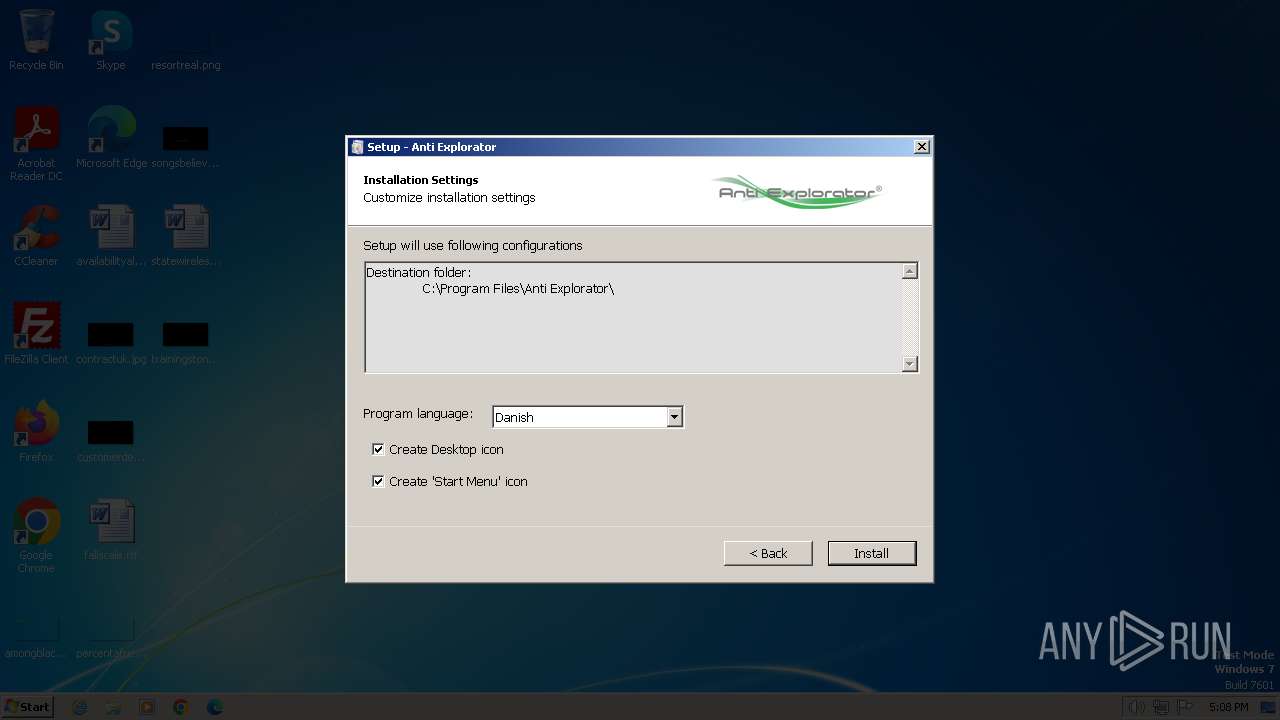Click the amongblac... desktop file label
This screenshot has height=720, width=1280.
[x=36, y=653]
